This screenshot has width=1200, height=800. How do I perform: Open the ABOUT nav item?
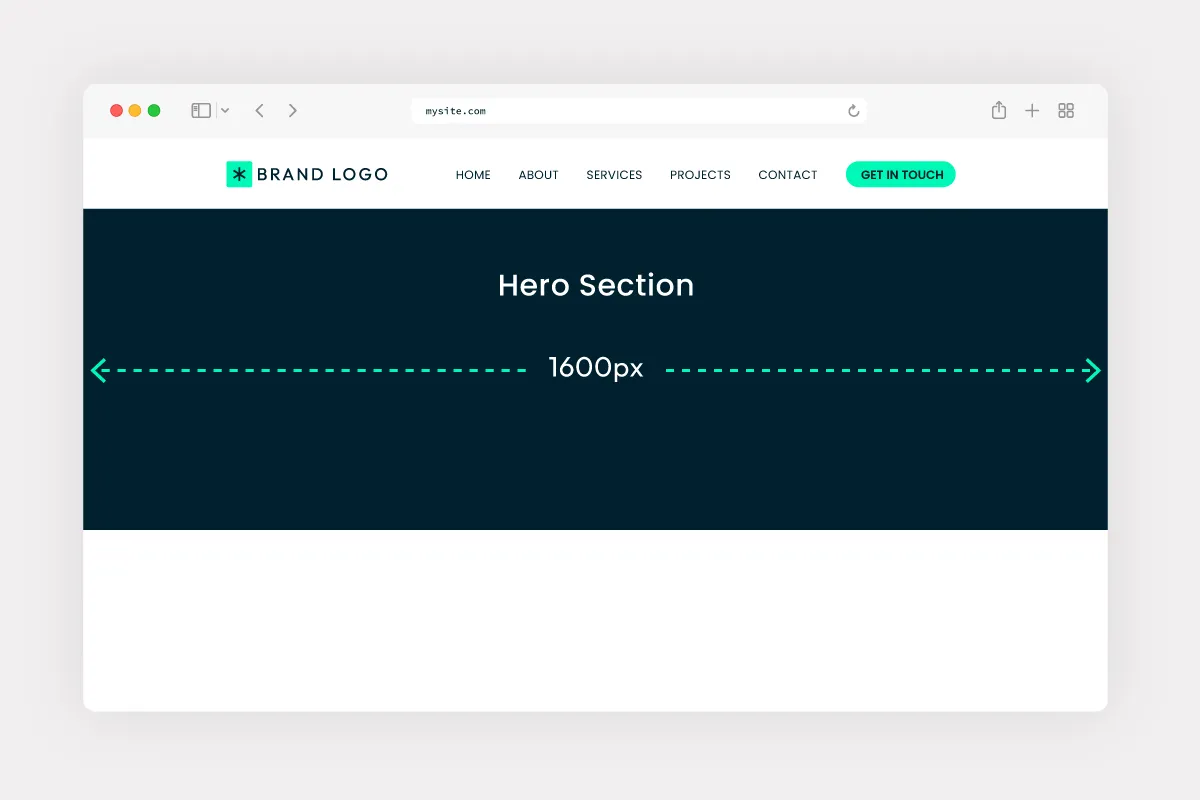click(x=538, y=175)
